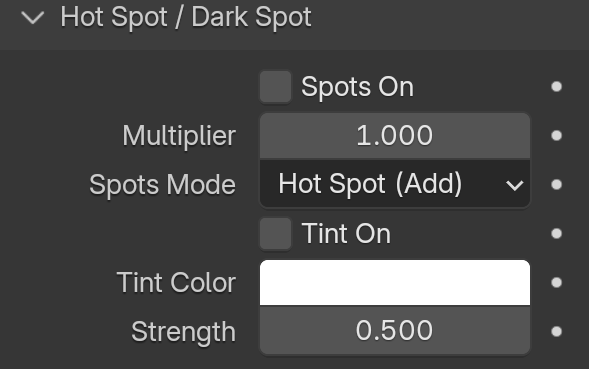This screenshot has width=589, height=369.
Task: Click animate dot beside Spots On
Action: click(x=556, y=87)
